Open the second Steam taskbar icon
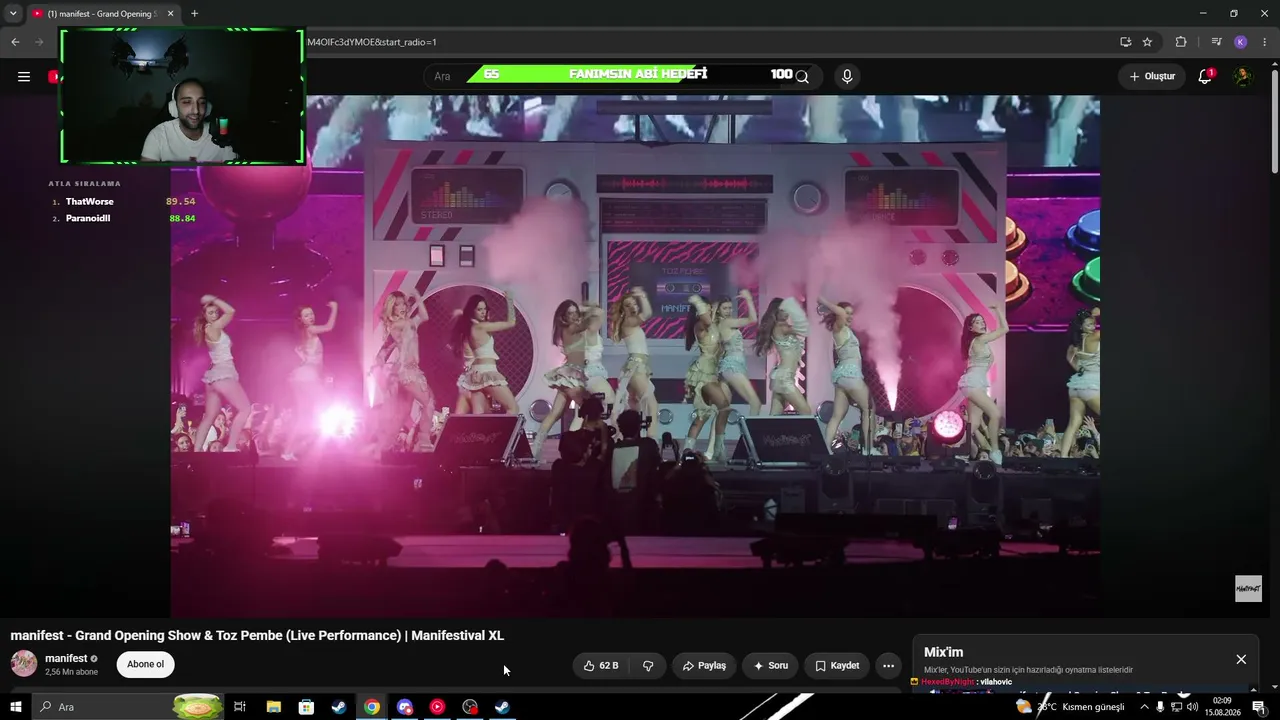The width and height of the screenshot is (1280, 720). [502, 707]
